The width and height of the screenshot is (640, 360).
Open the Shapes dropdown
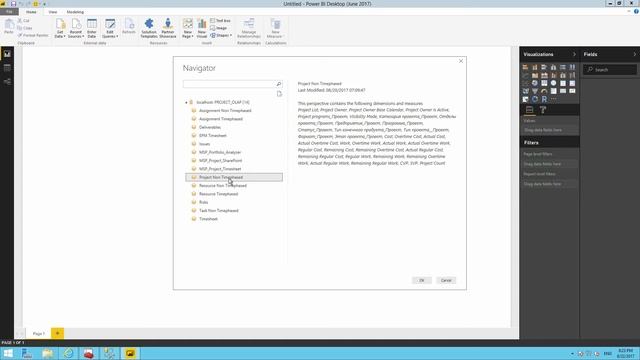221,36
